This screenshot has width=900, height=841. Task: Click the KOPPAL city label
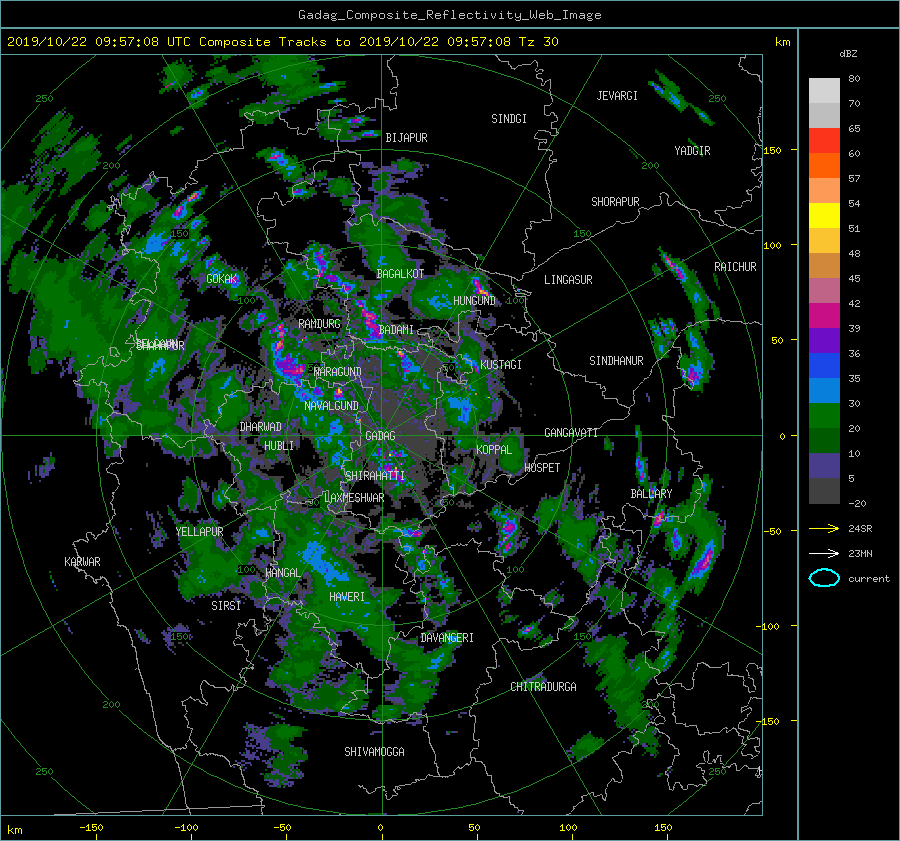tap(494, 450)
